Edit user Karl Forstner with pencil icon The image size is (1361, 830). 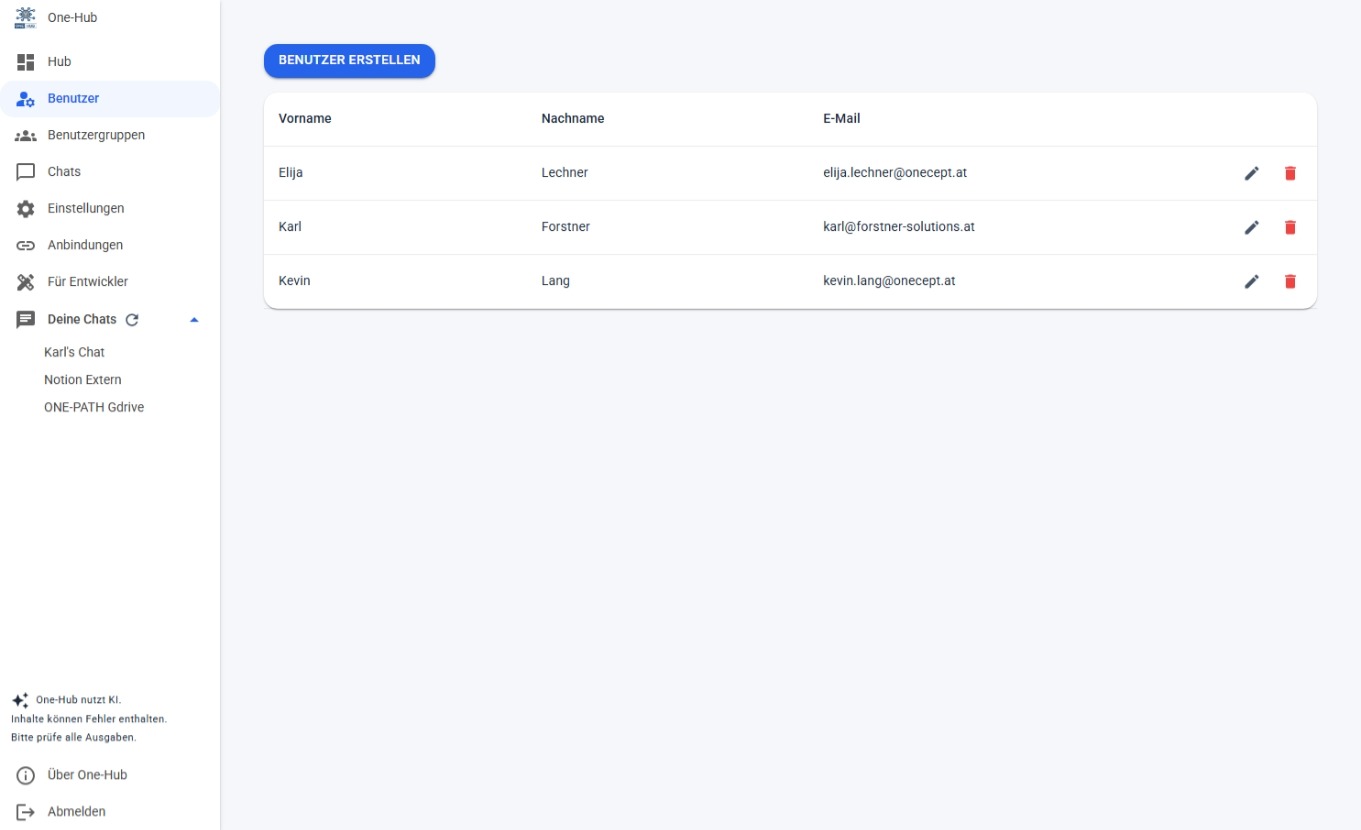(x=1251, y=227)
